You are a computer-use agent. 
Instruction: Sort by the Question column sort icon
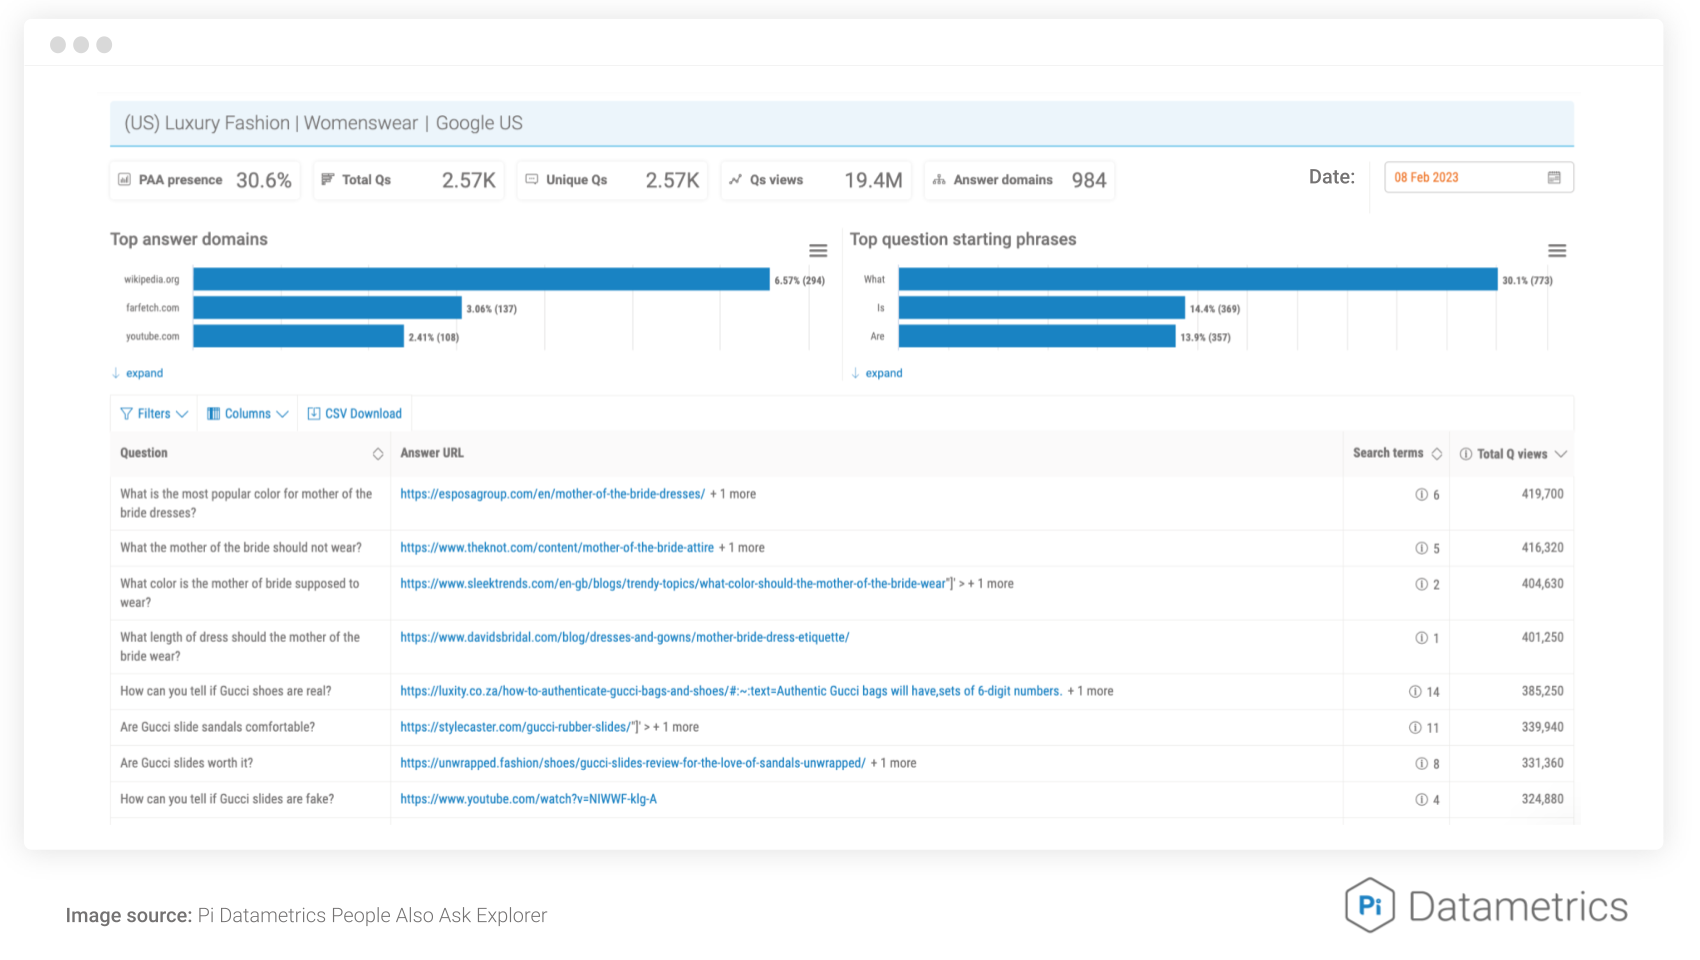point(378,454)
